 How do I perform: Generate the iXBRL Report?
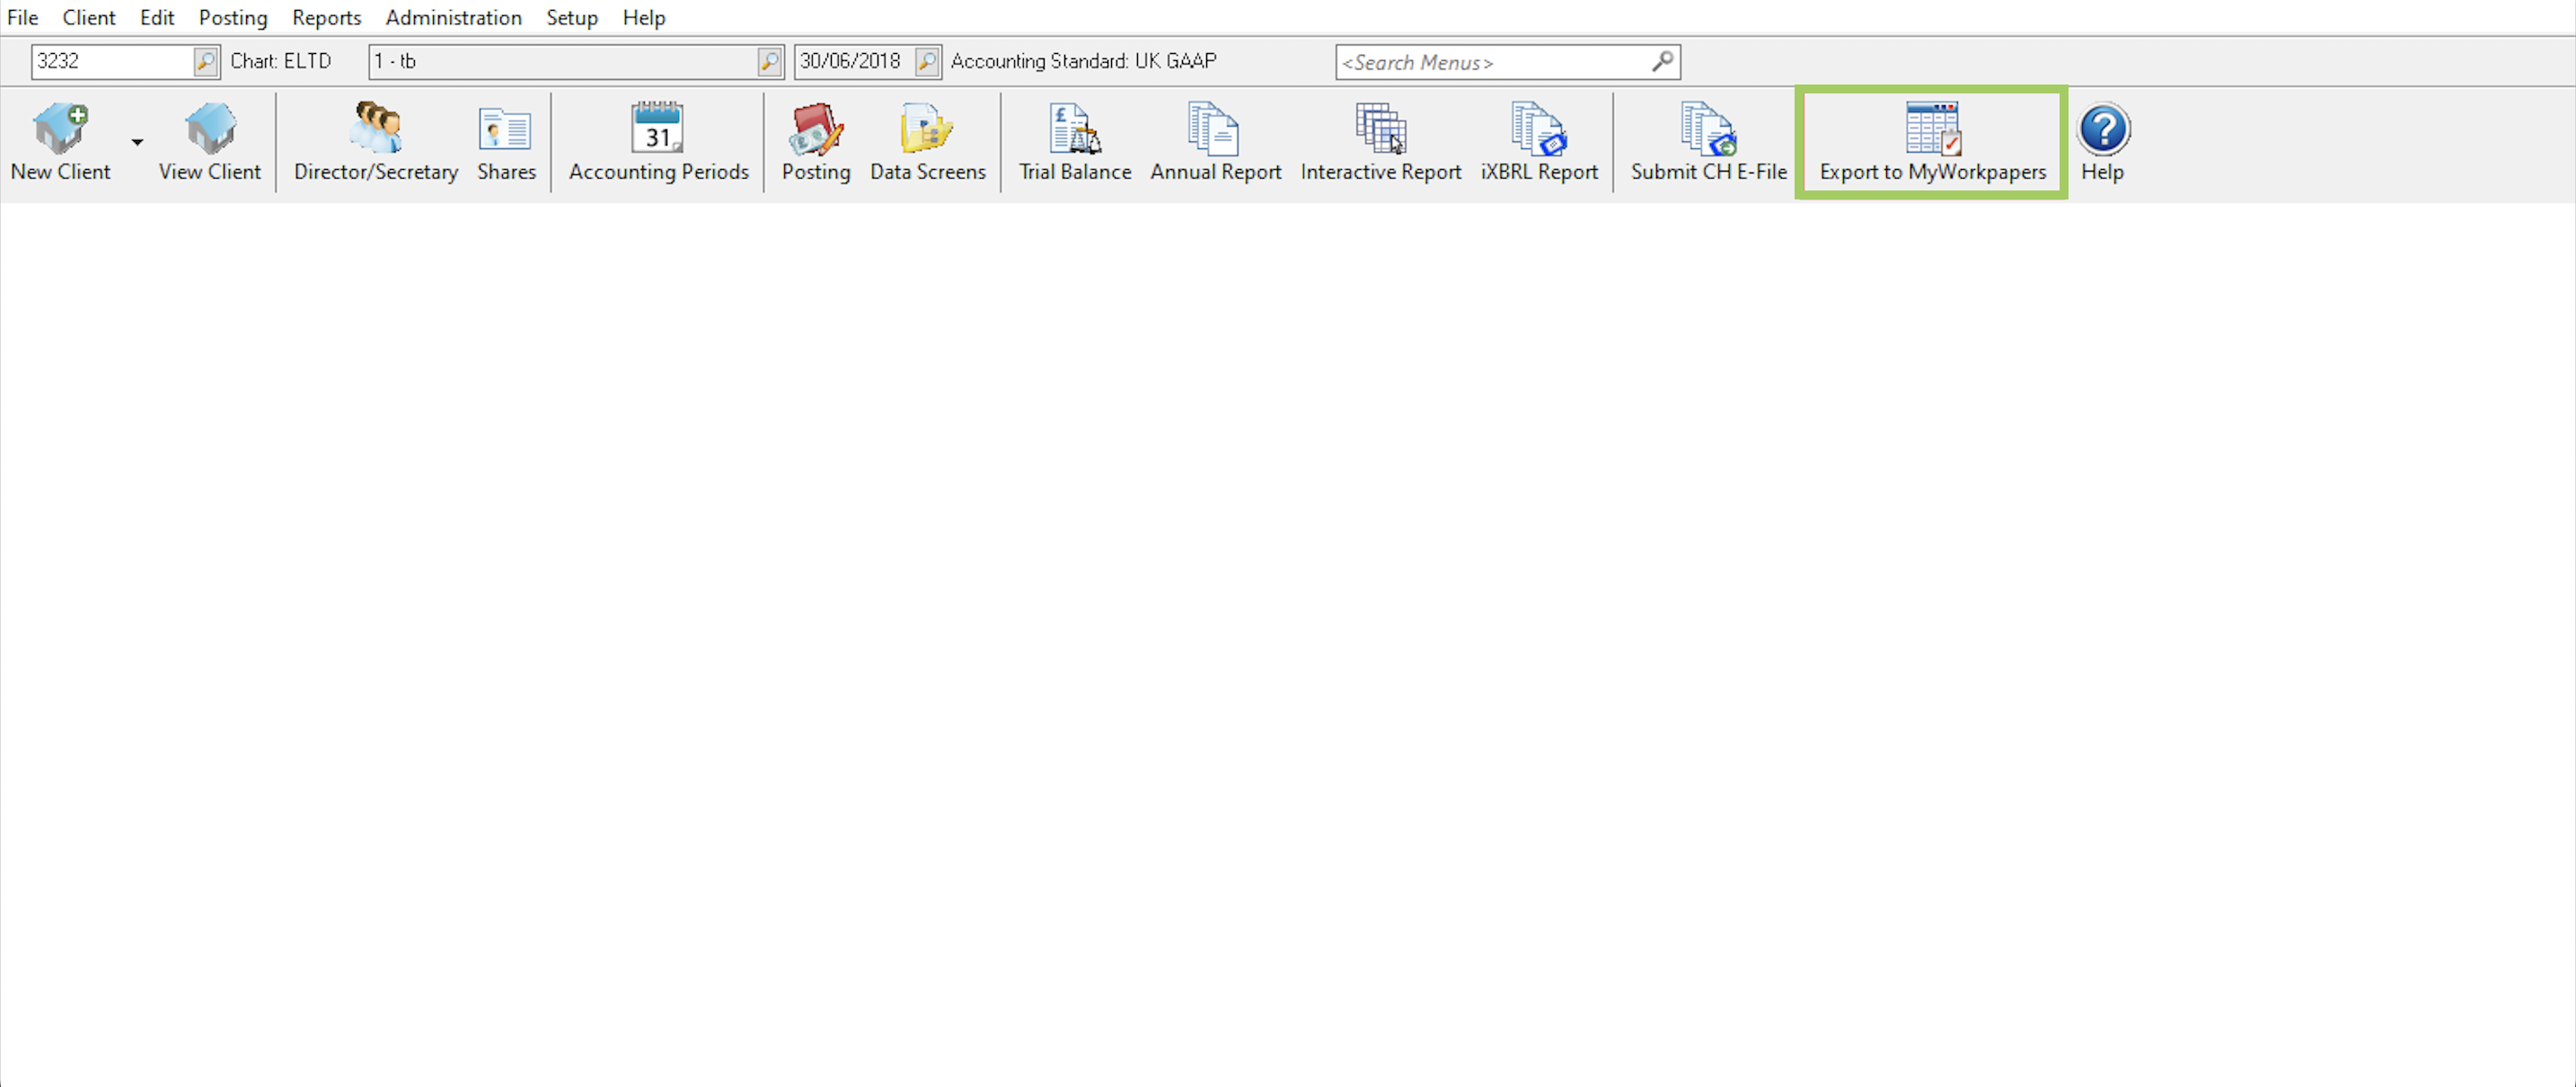tap(1539, 141)
